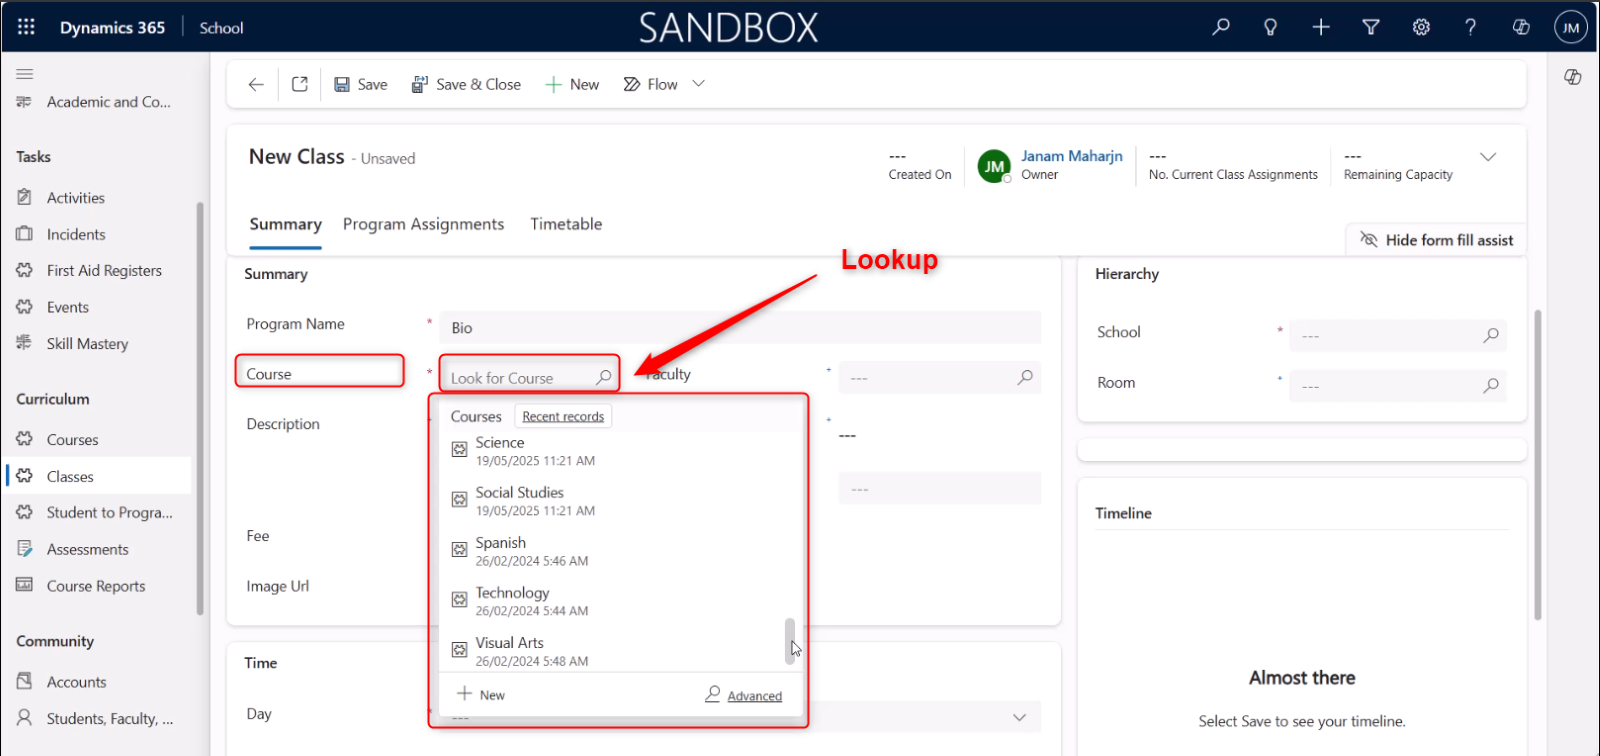Switch to the Timetable tab
Image resolution: width=1600 pixels, height=756 pixels.
[x=566, y=224]
